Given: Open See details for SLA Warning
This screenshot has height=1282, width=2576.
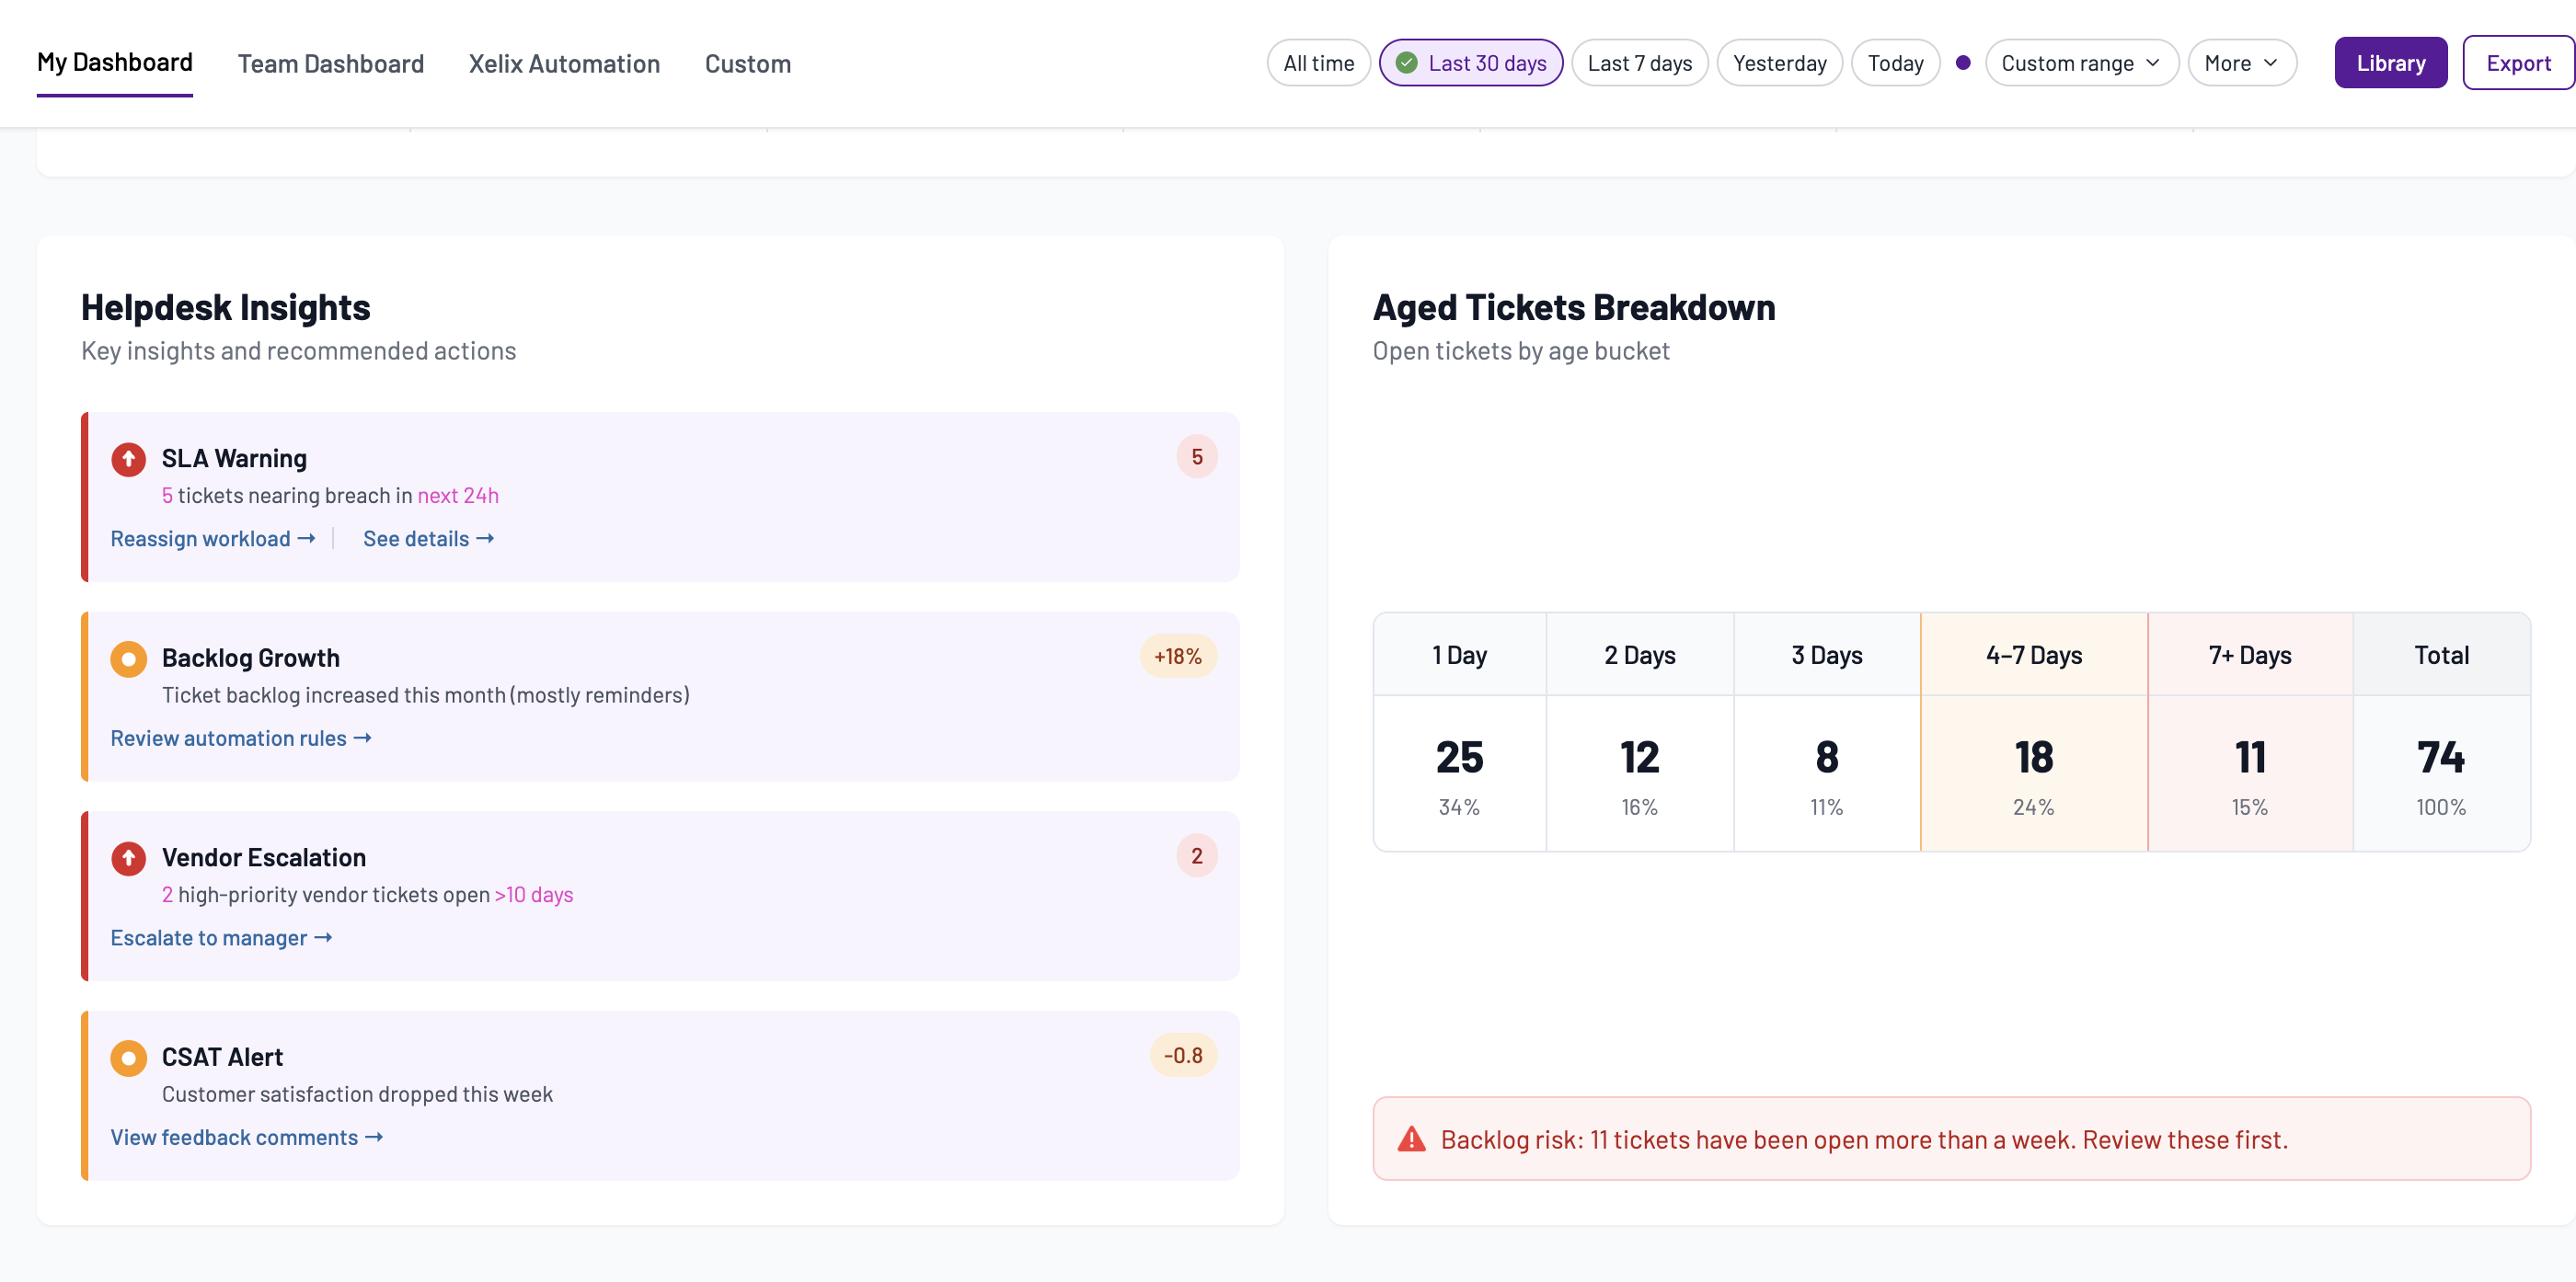Looking at the screenshot, I should (428, 539).
